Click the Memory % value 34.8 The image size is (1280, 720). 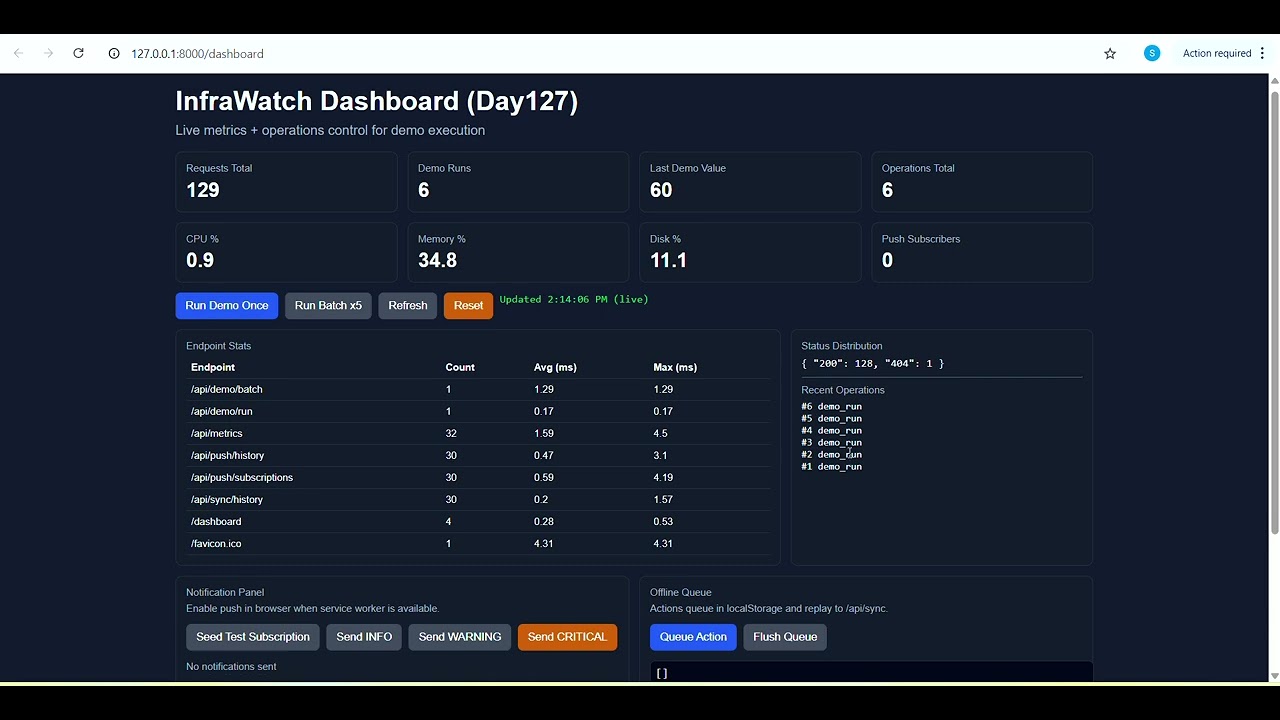pos(437,260)
